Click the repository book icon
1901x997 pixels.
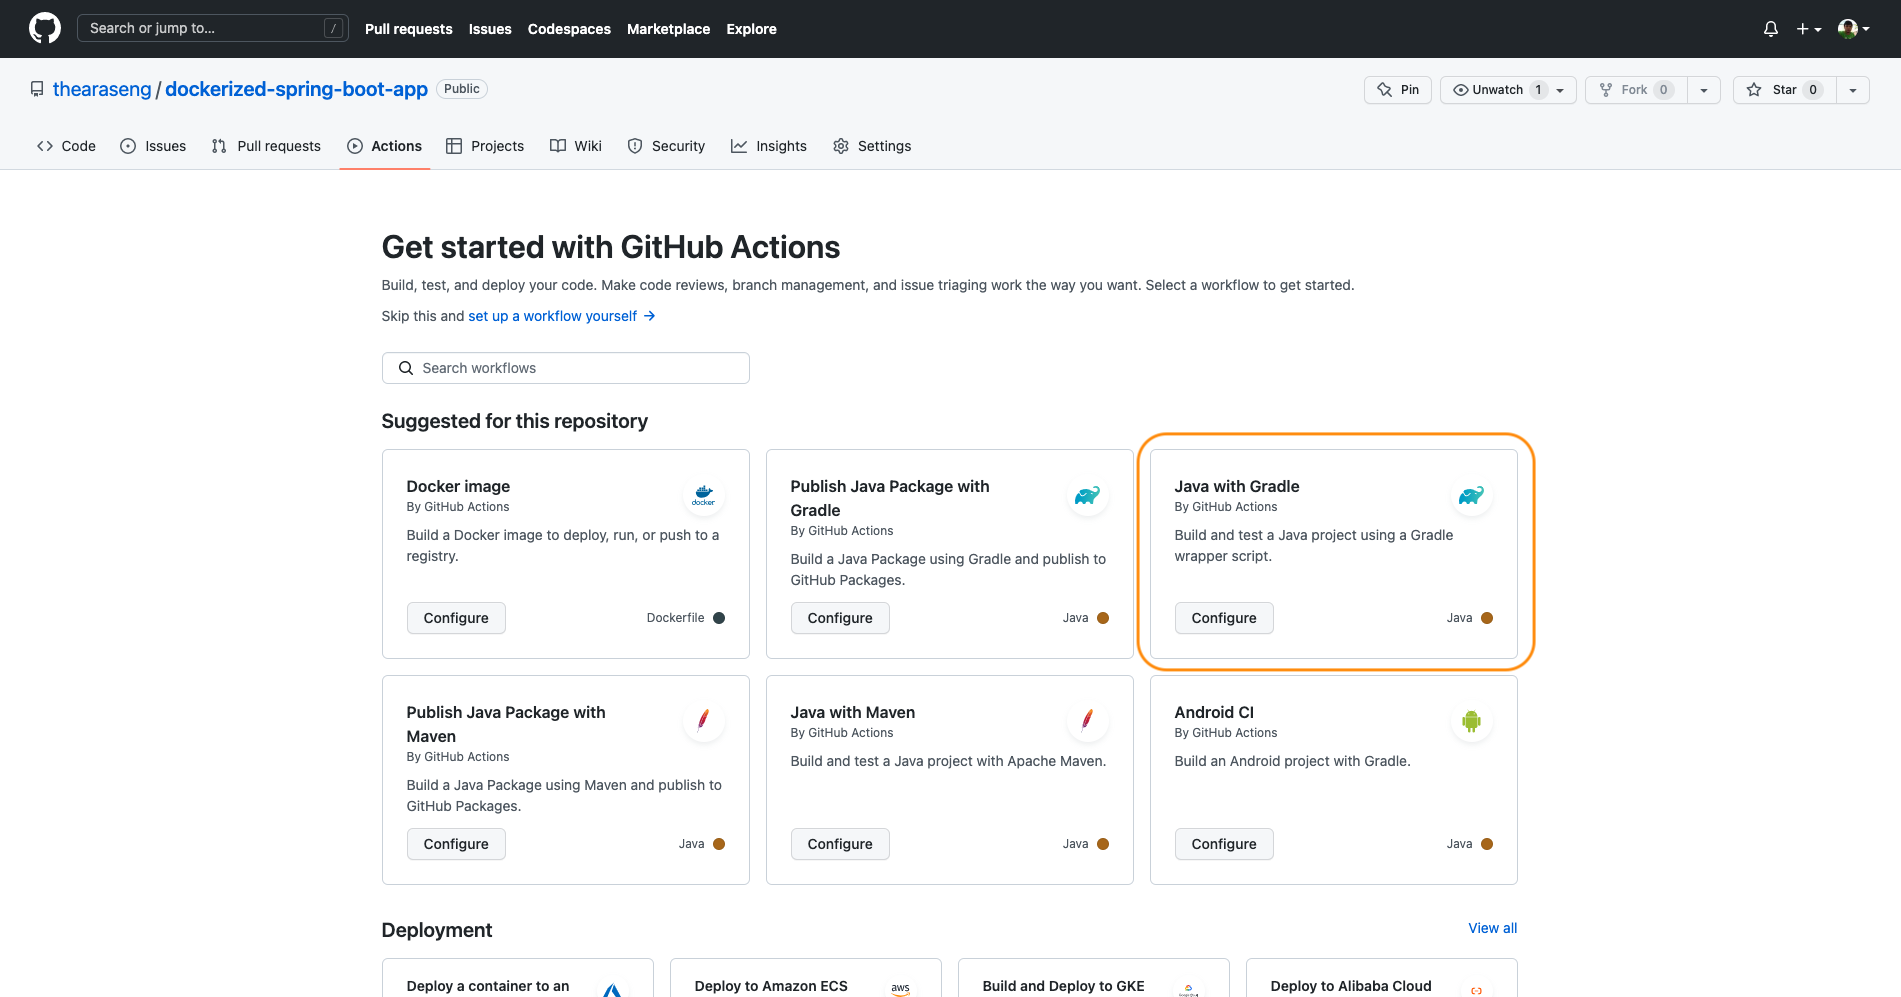[37, 89]
